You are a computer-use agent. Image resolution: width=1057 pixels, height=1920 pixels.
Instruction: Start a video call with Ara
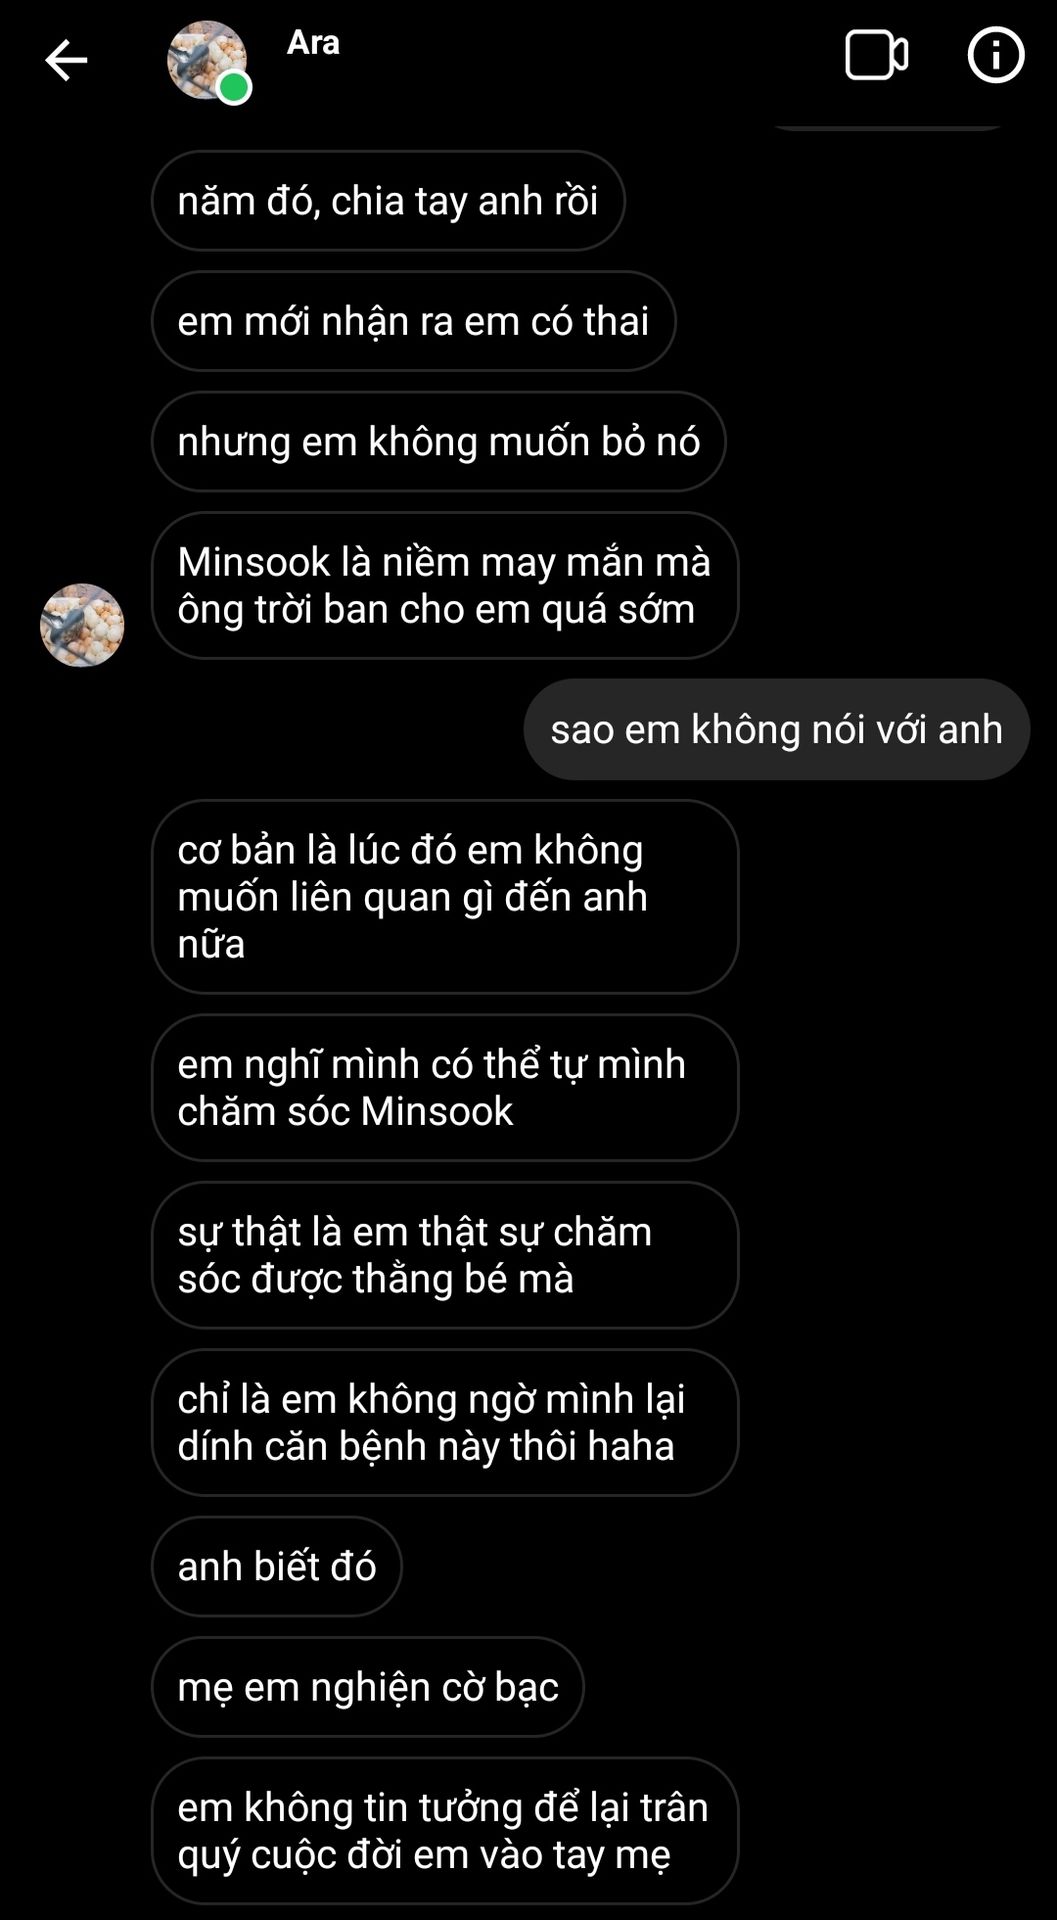(x=876, y=55)
